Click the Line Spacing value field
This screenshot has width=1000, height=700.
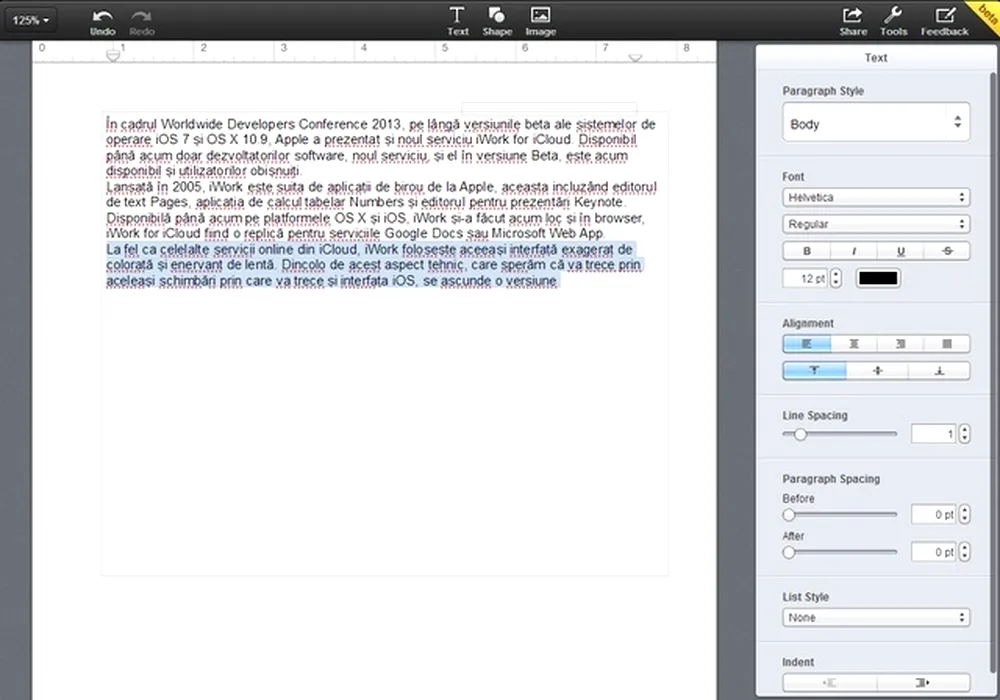(933, 434)
